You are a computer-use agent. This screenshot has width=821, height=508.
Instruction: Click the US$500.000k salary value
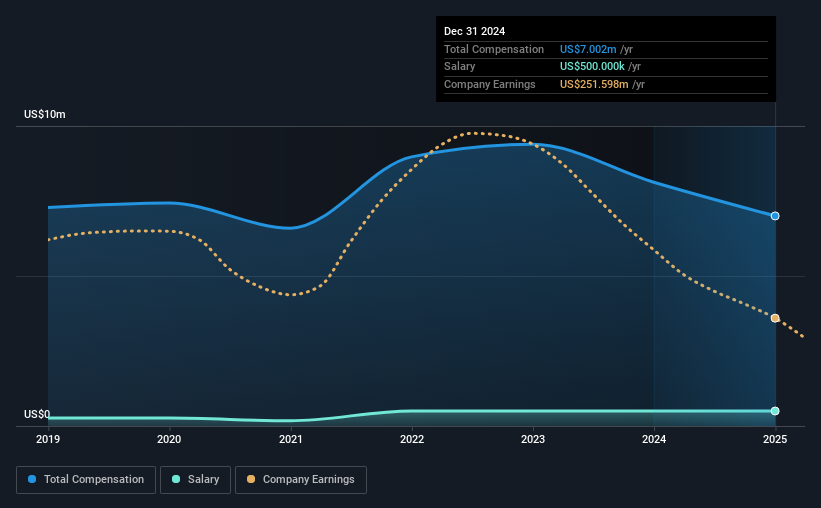click(x=592, y=67)
